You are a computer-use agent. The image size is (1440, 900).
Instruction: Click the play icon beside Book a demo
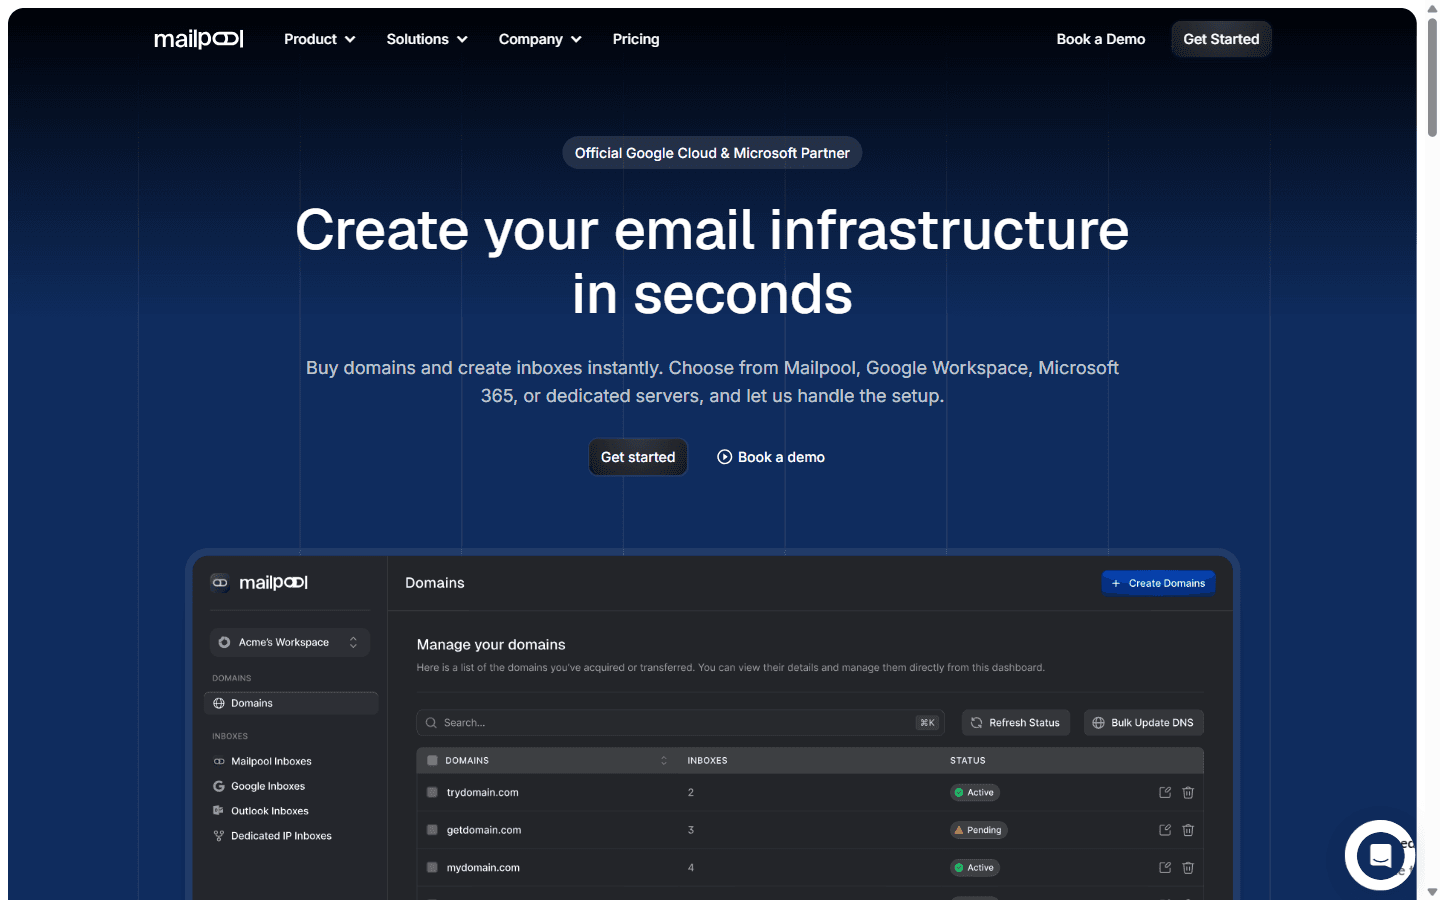(724, 457)
